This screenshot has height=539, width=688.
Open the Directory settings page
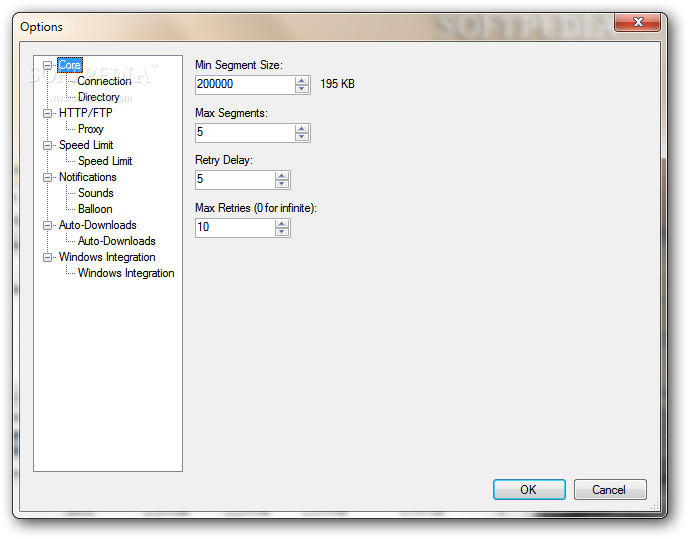pos(99,97)
